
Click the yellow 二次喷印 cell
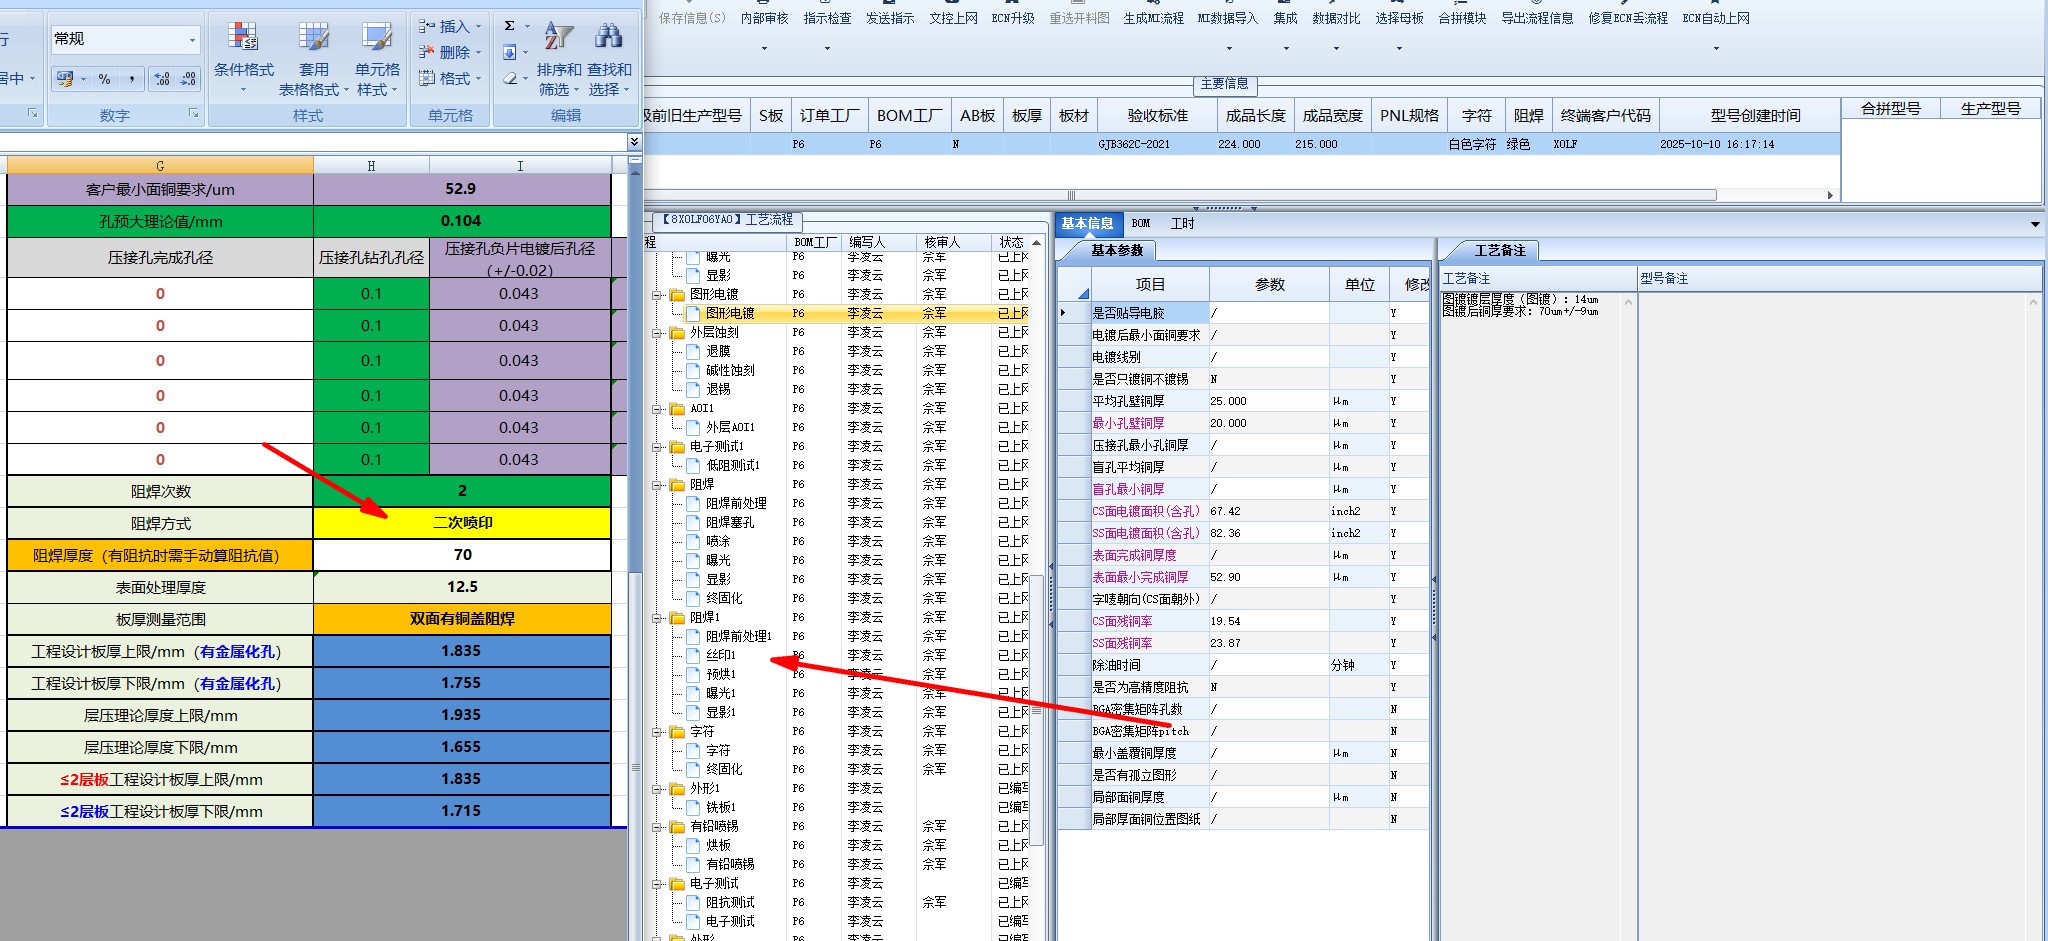coord(462,523)
